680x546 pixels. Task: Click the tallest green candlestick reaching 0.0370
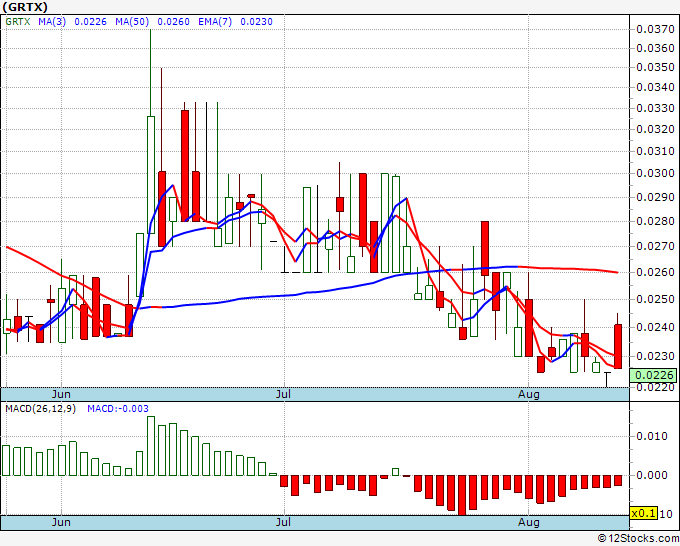(x=150, y=174)
